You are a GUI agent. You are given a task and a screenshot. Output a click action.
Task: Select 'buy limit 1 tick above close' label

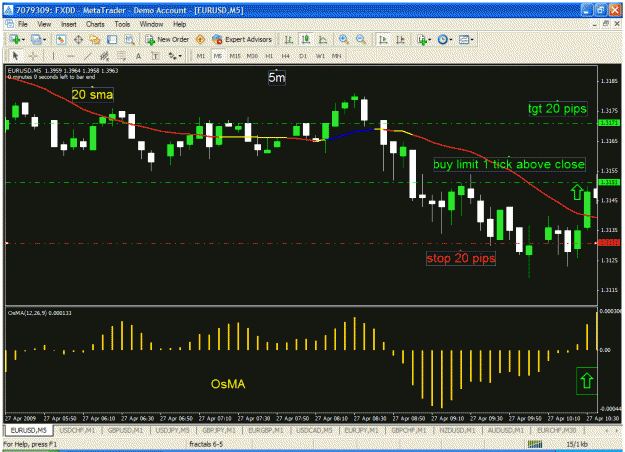[509, 164]
